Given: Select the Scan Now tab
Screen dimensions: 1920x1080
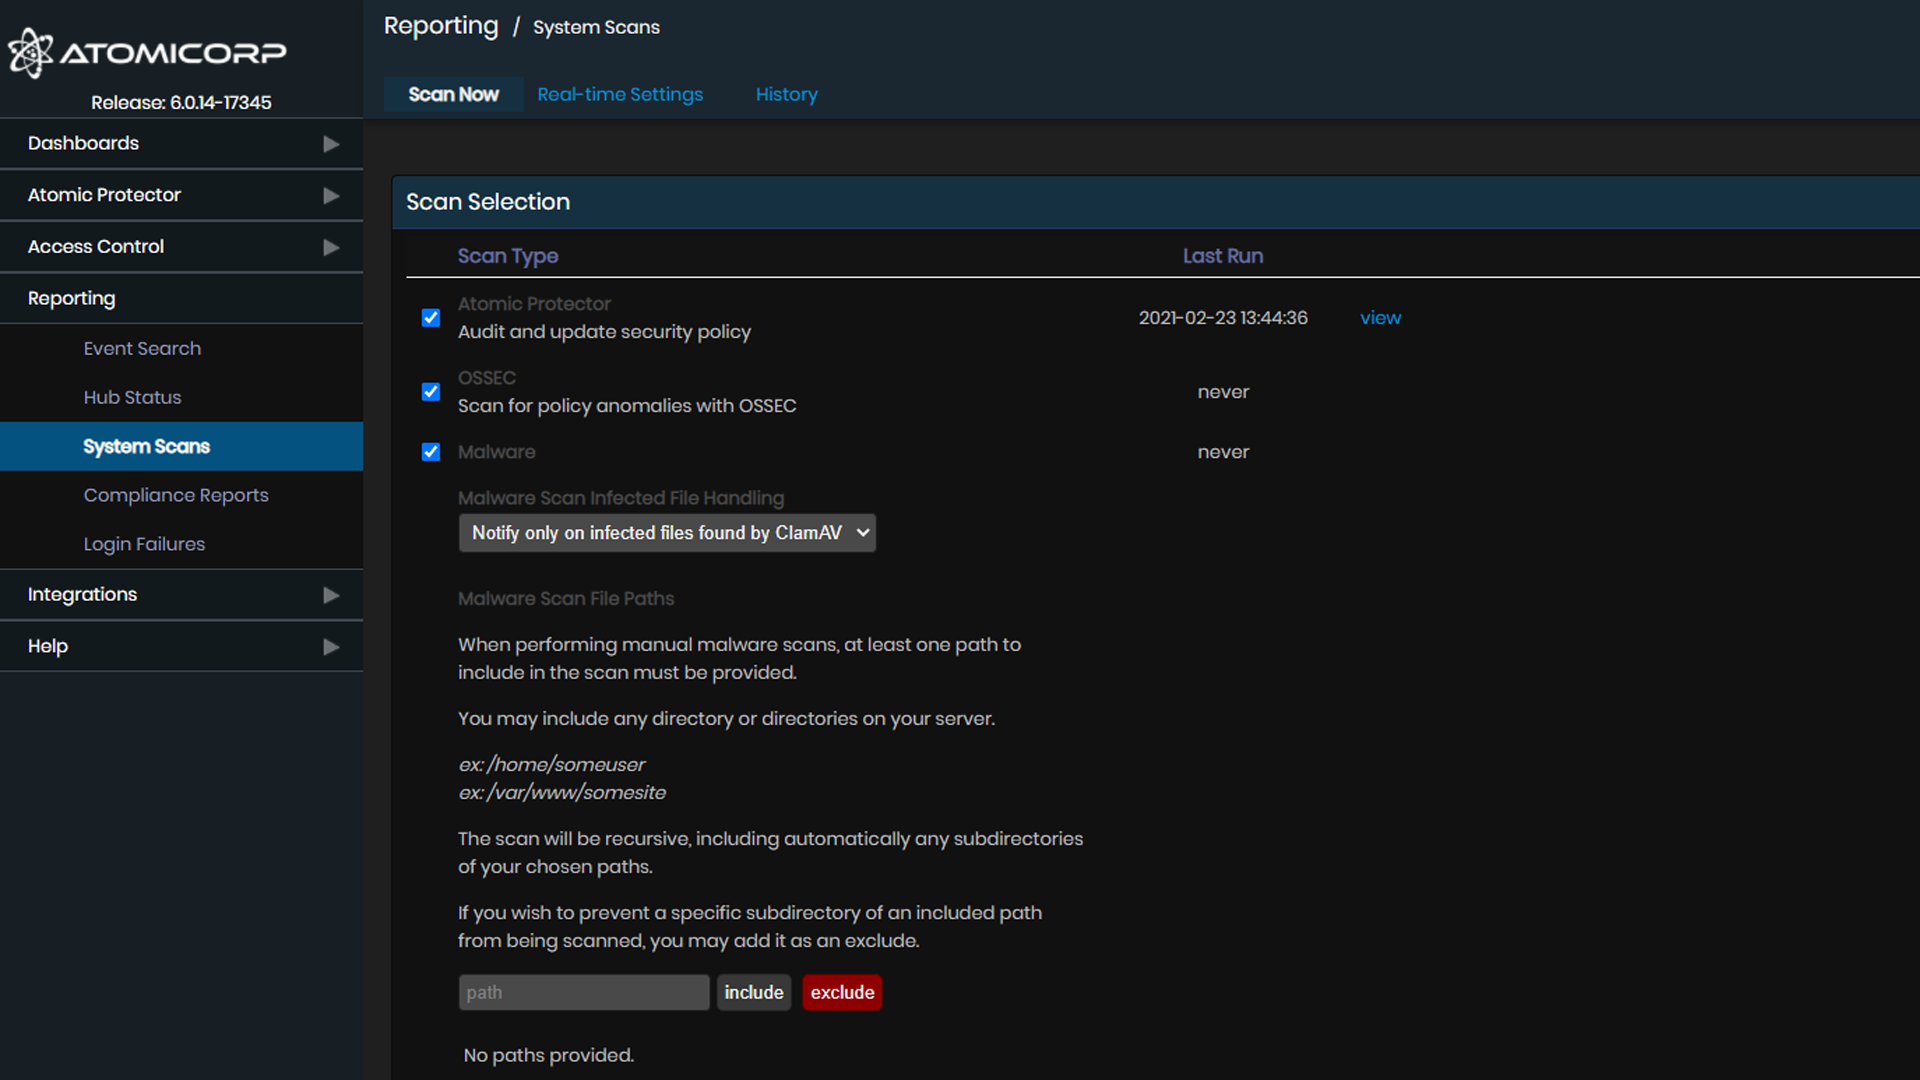Looking at the screenshot, I should (453, 94).
